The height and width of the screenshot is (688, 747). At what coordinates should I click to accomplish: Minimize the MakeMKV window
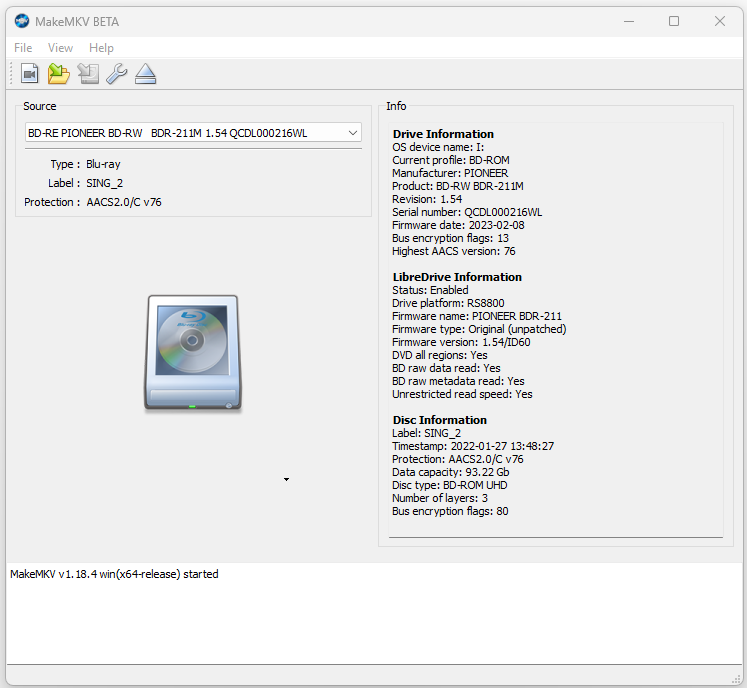629,21
